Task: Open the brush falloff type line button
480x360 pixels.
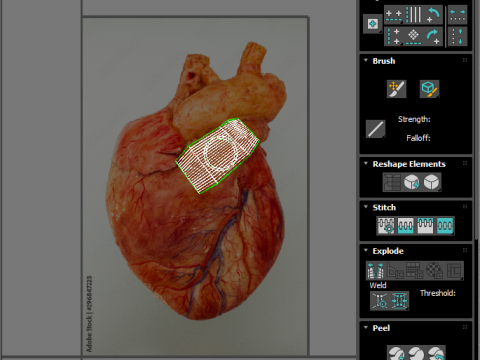Action: tap(375, 129)
